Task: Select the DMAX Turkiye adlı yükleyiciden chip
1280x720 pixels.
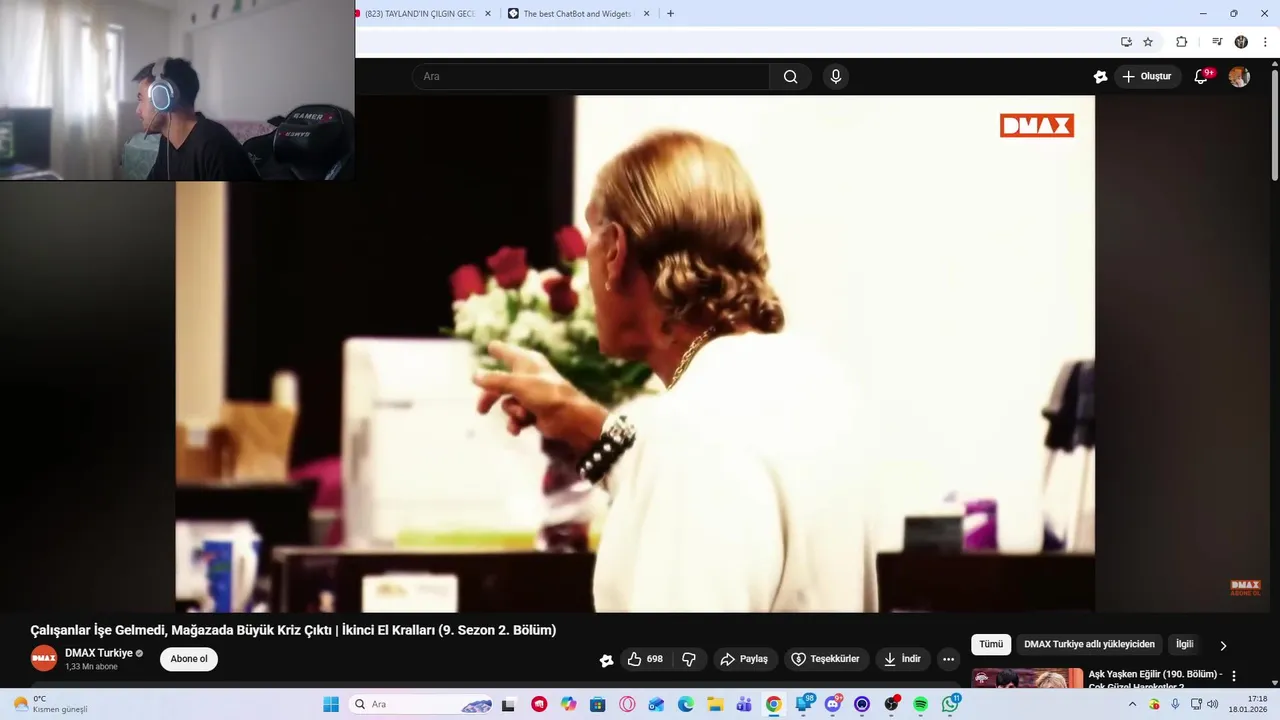Action: tap(1089, 645)
